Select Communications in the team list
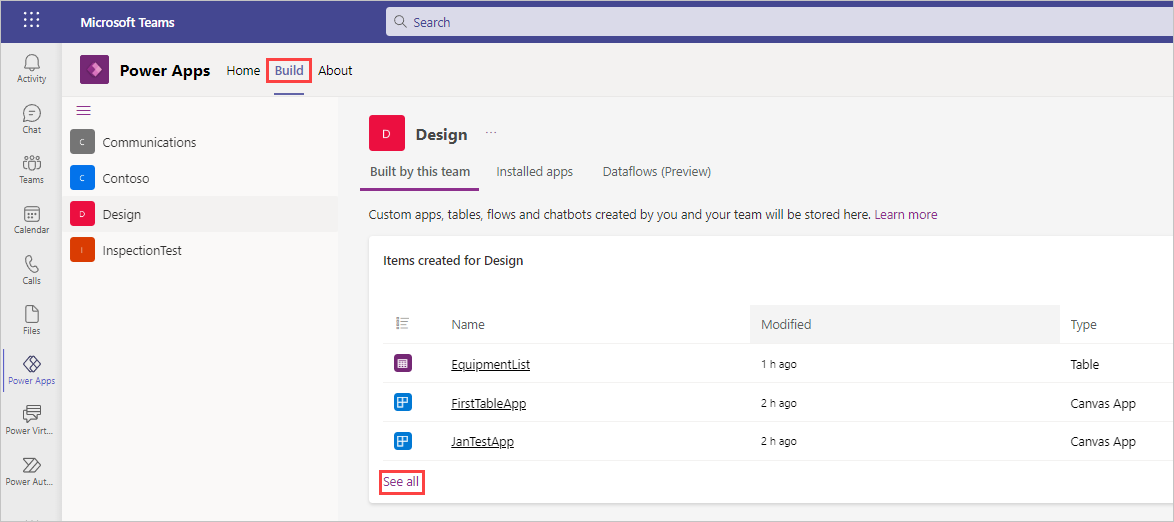 coord(200,142)
